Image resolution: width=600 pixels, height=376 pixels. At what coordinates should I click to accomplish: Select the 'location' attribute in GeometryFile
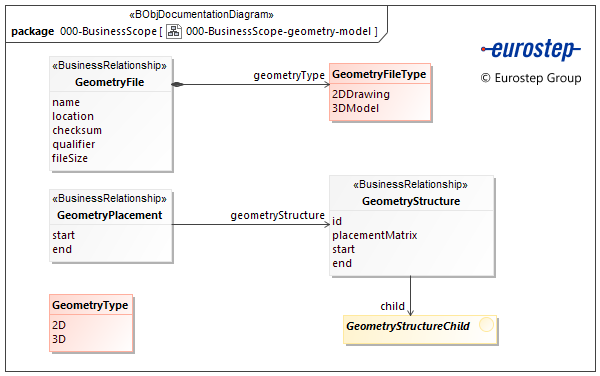click(x=73, y=116)
